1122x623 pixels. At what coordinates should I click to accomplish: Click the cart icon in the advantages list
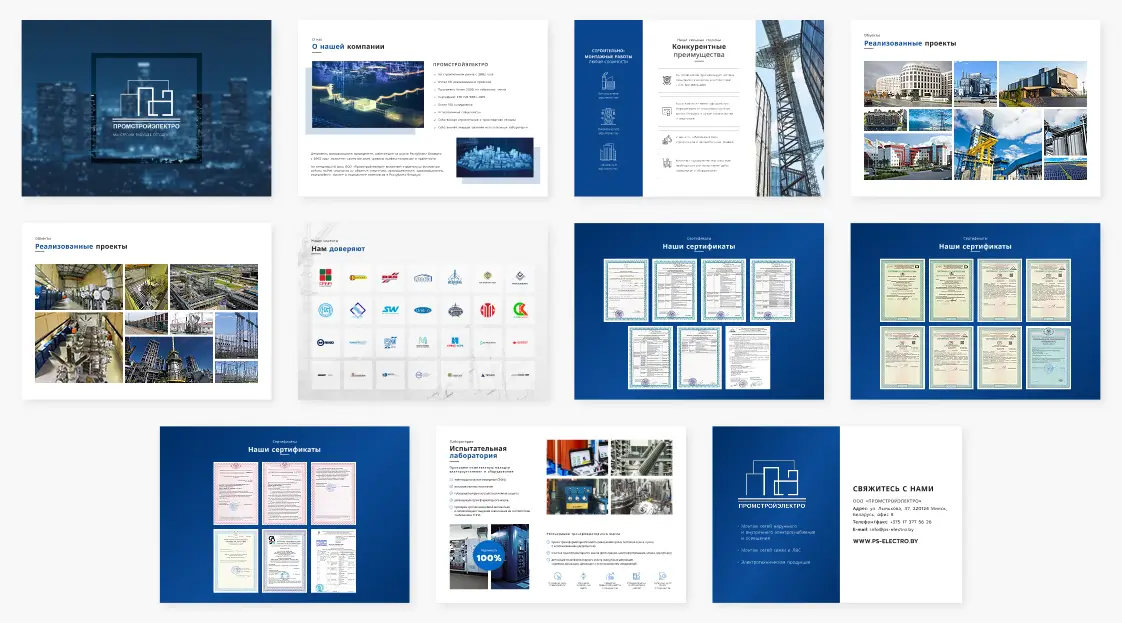(x=666, y=165)
